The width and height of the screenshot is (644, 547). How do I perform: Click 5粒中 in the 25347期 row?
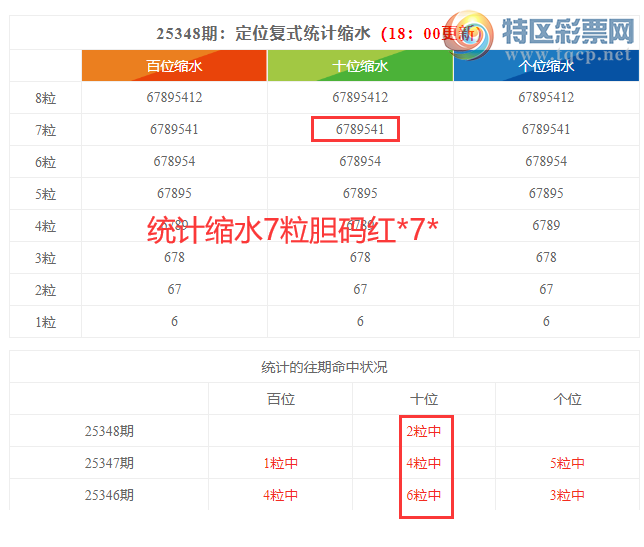pyautogui.click(x=567, y=463)
